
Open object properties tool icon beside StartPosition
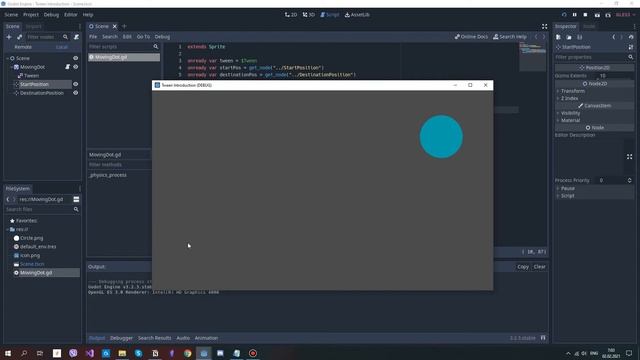tap(631, 47)
